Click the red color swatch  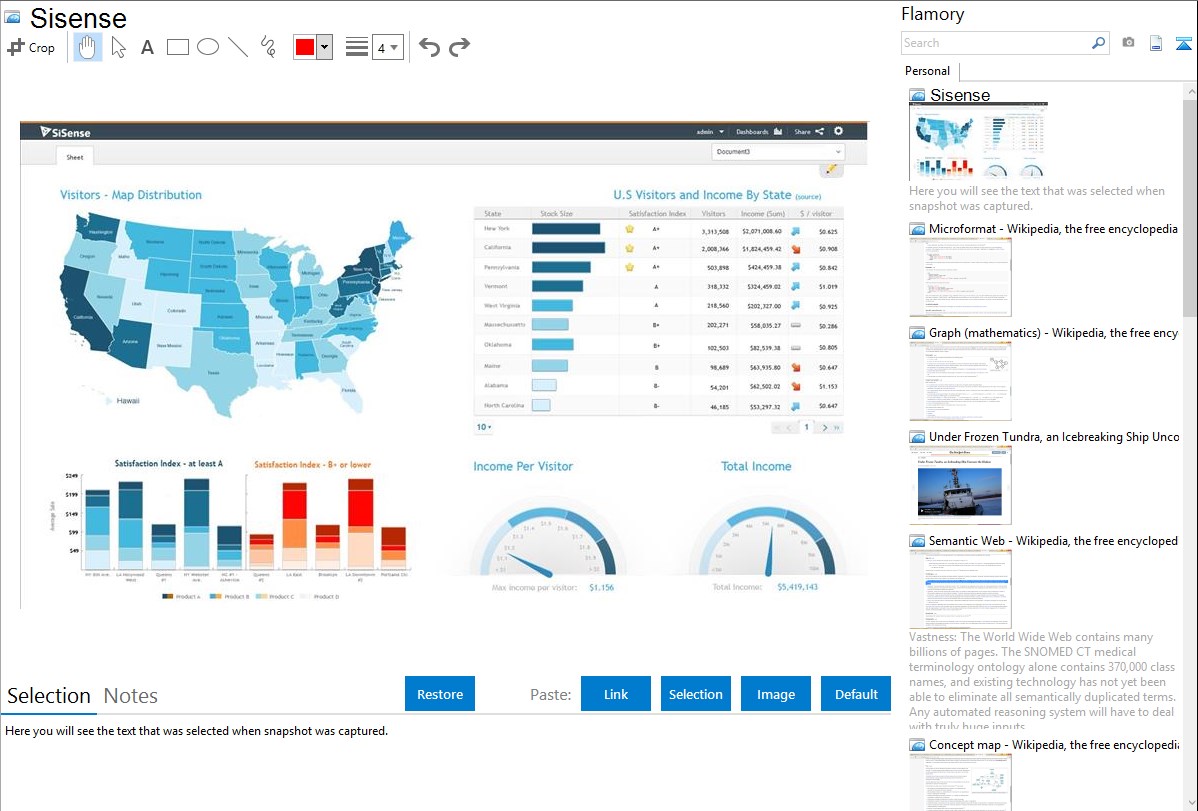click(305, 47)
